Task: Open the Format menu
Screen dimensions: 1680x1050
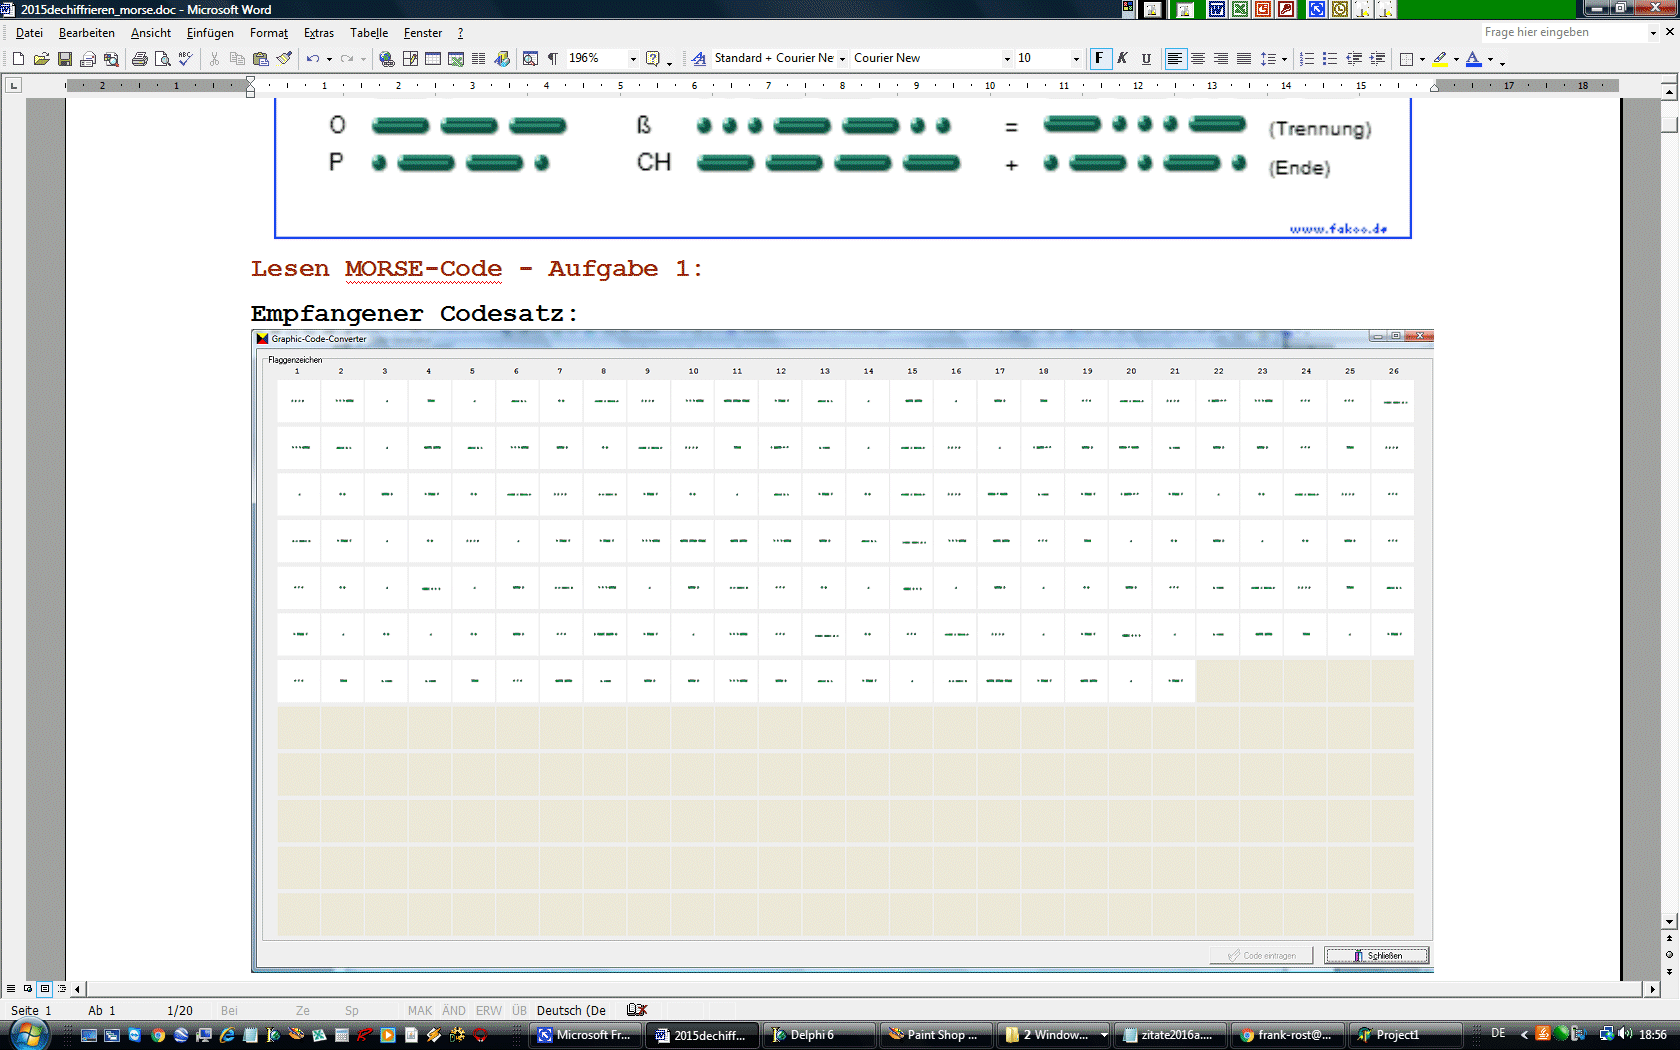Action: (269, 33)
